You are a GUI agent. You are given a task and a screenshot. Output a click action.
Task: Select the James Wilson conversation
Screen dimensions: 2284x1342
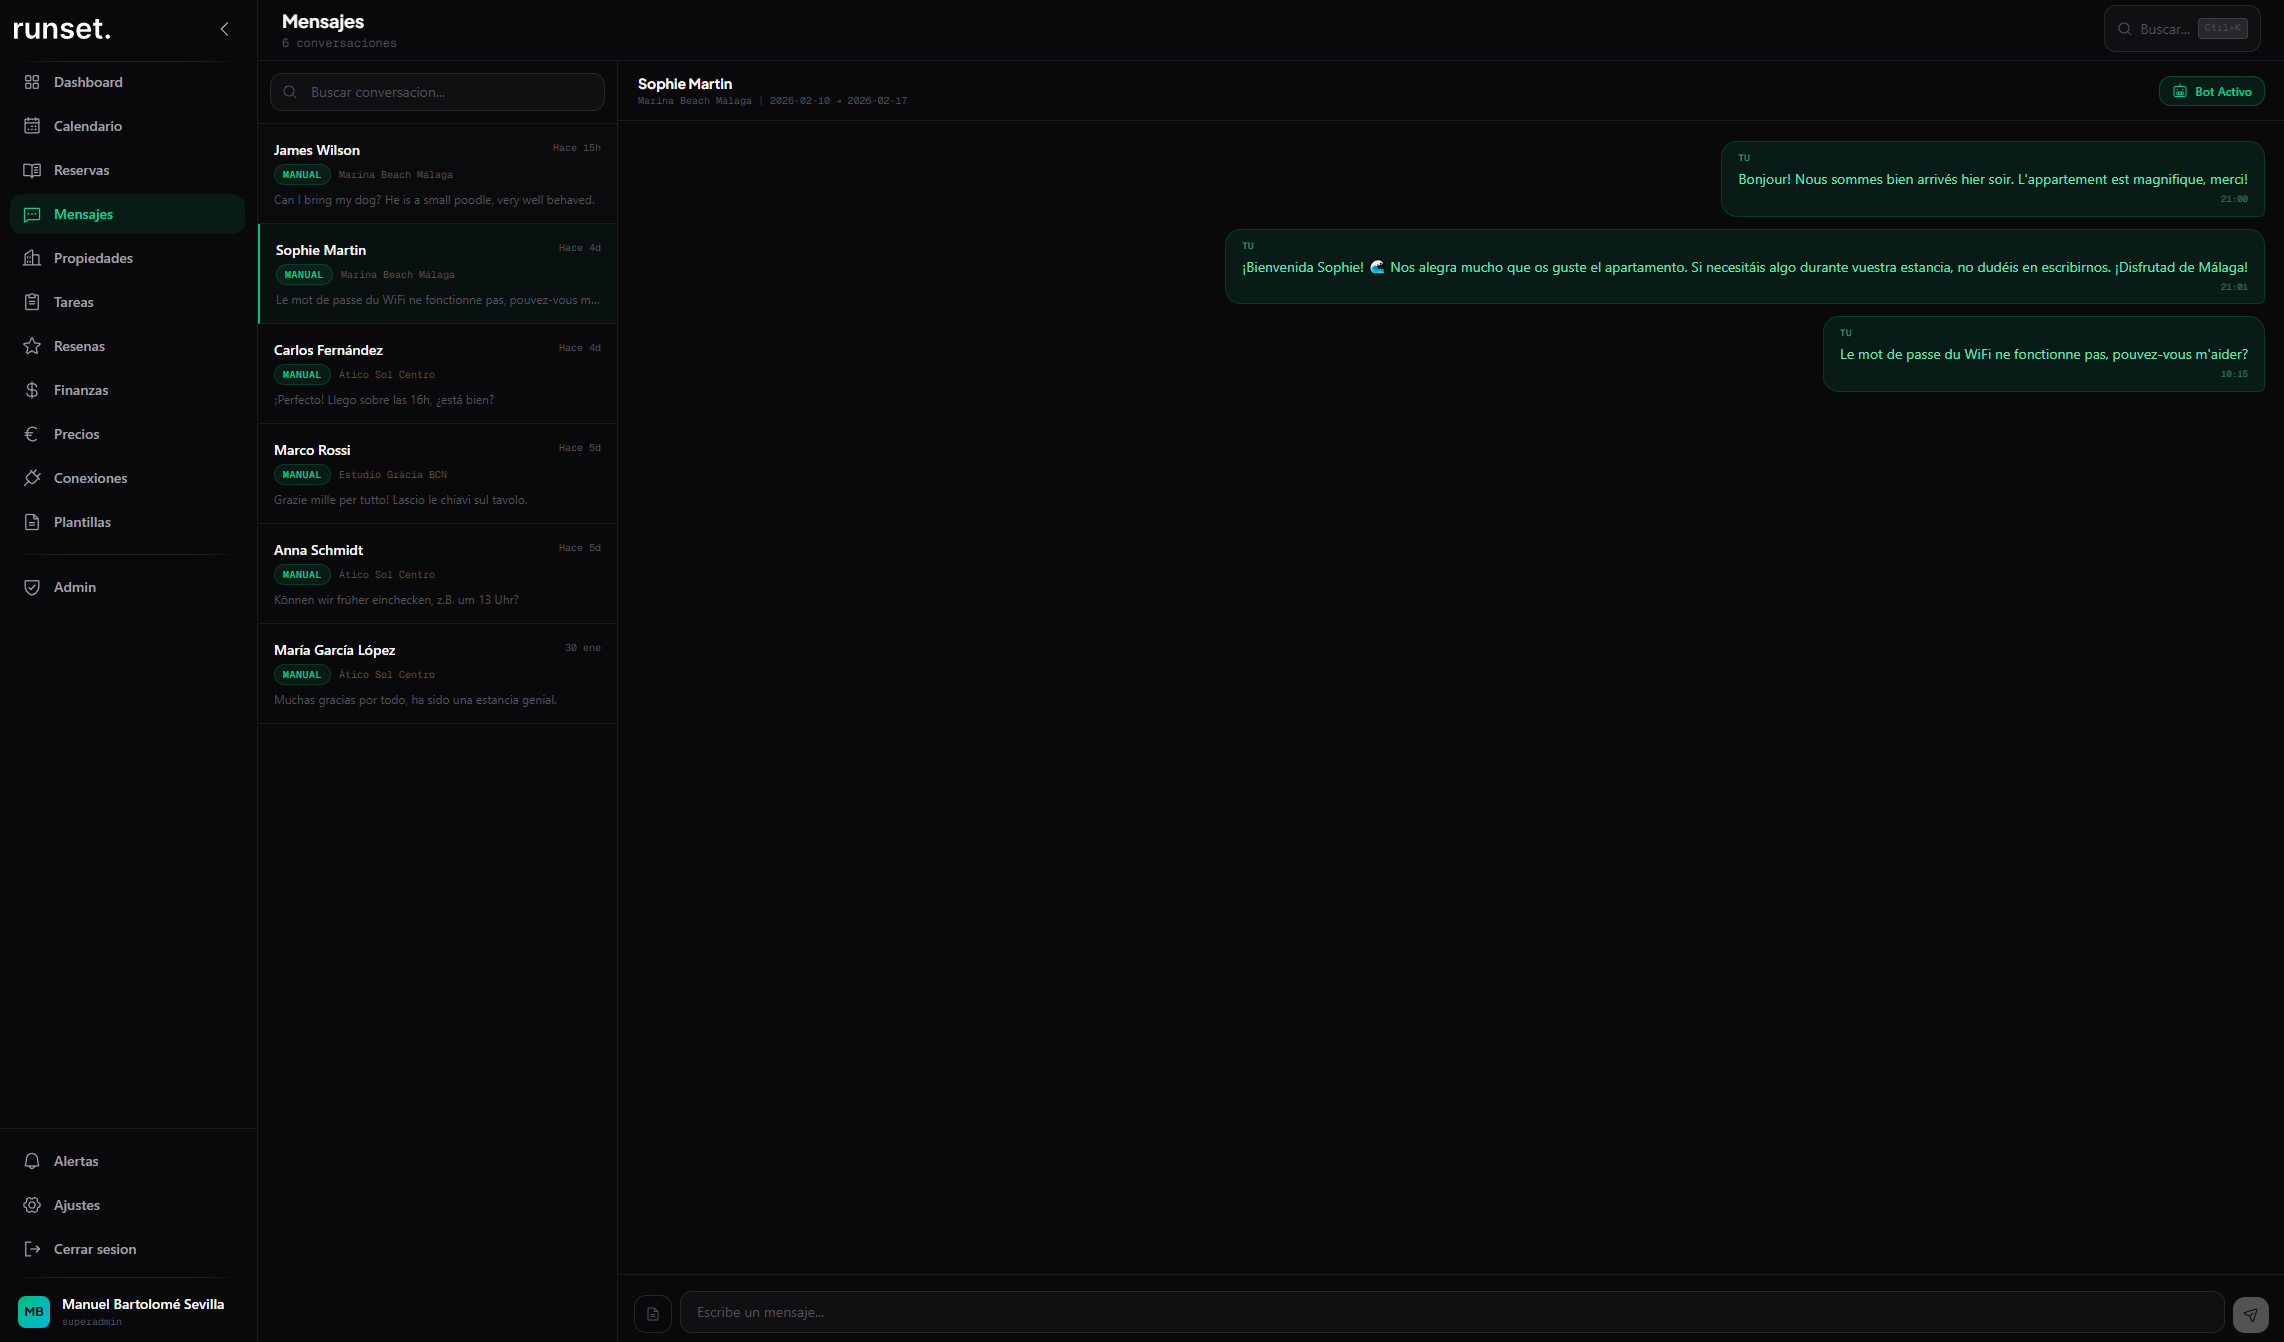[x=437, y=173]
